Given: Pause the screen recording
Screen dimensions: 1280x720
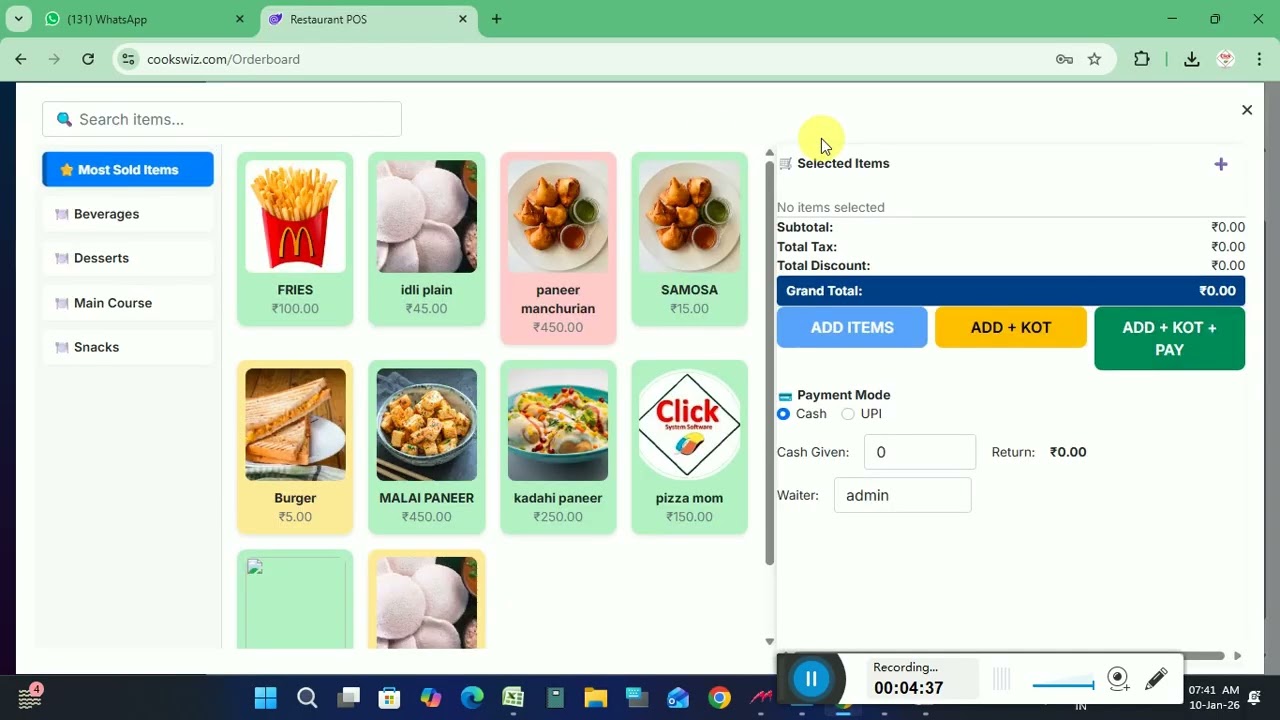Looking at the screenshot, I should pos(811,680).
